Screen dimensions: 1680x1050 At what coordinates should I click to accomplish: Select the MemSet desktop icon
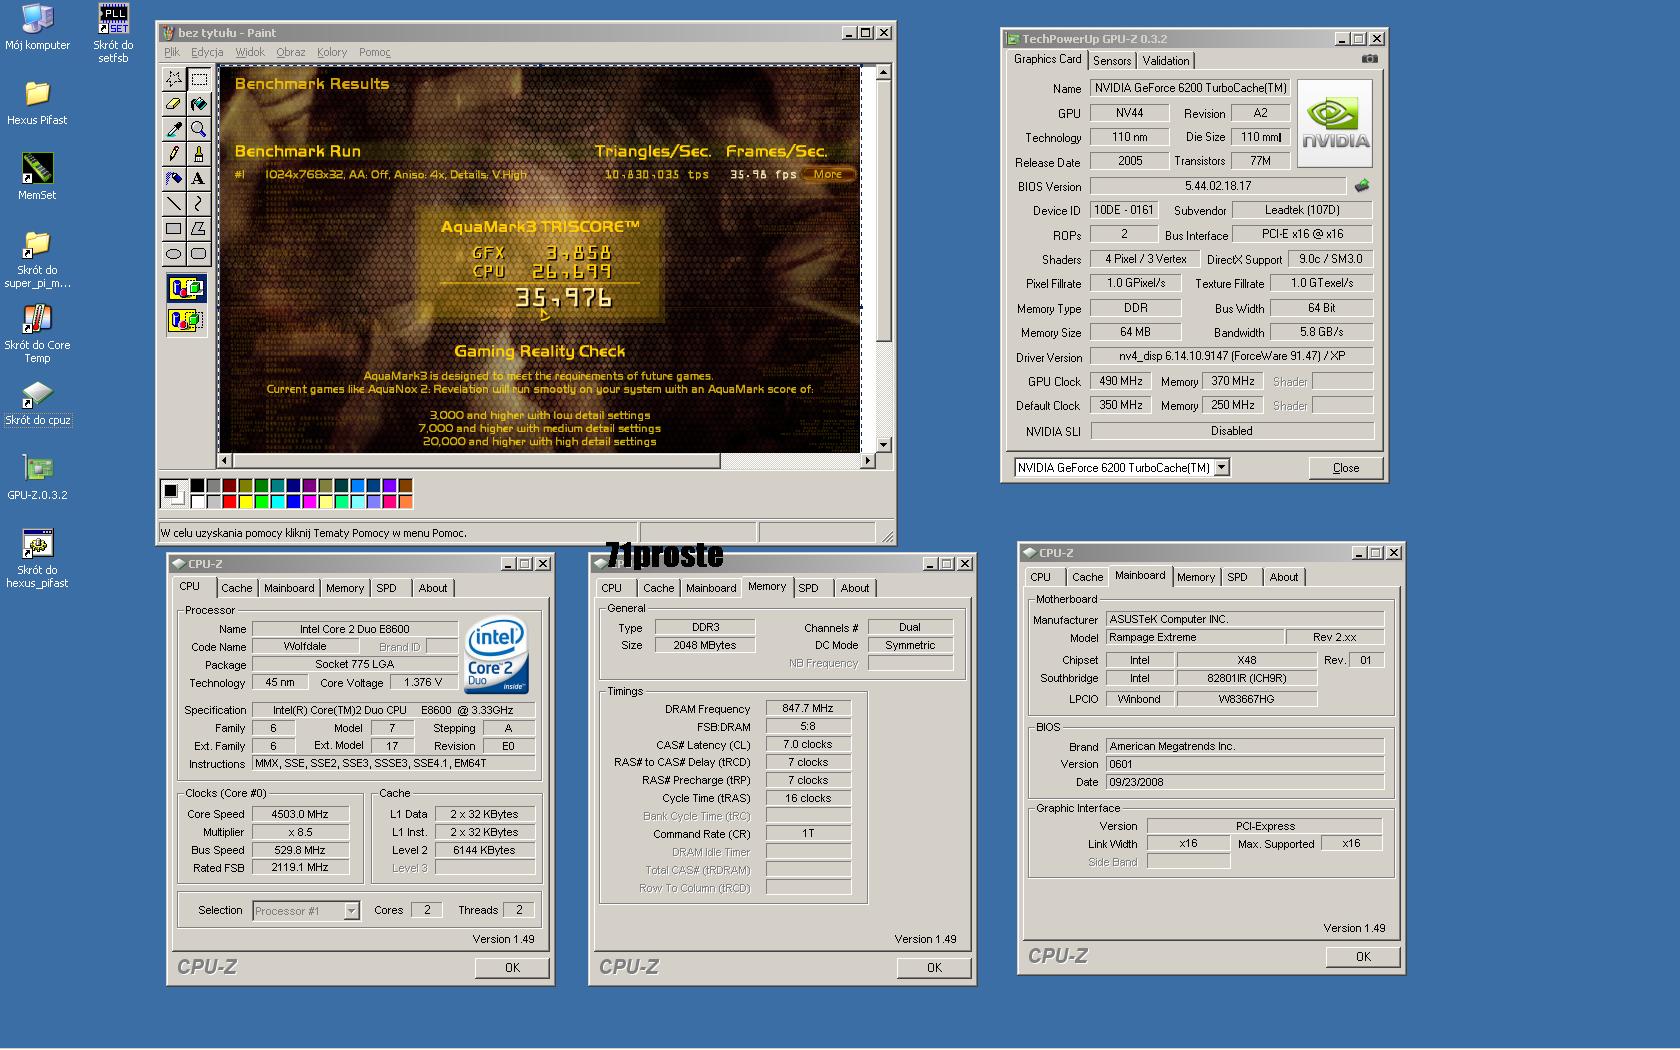[37, 177]
